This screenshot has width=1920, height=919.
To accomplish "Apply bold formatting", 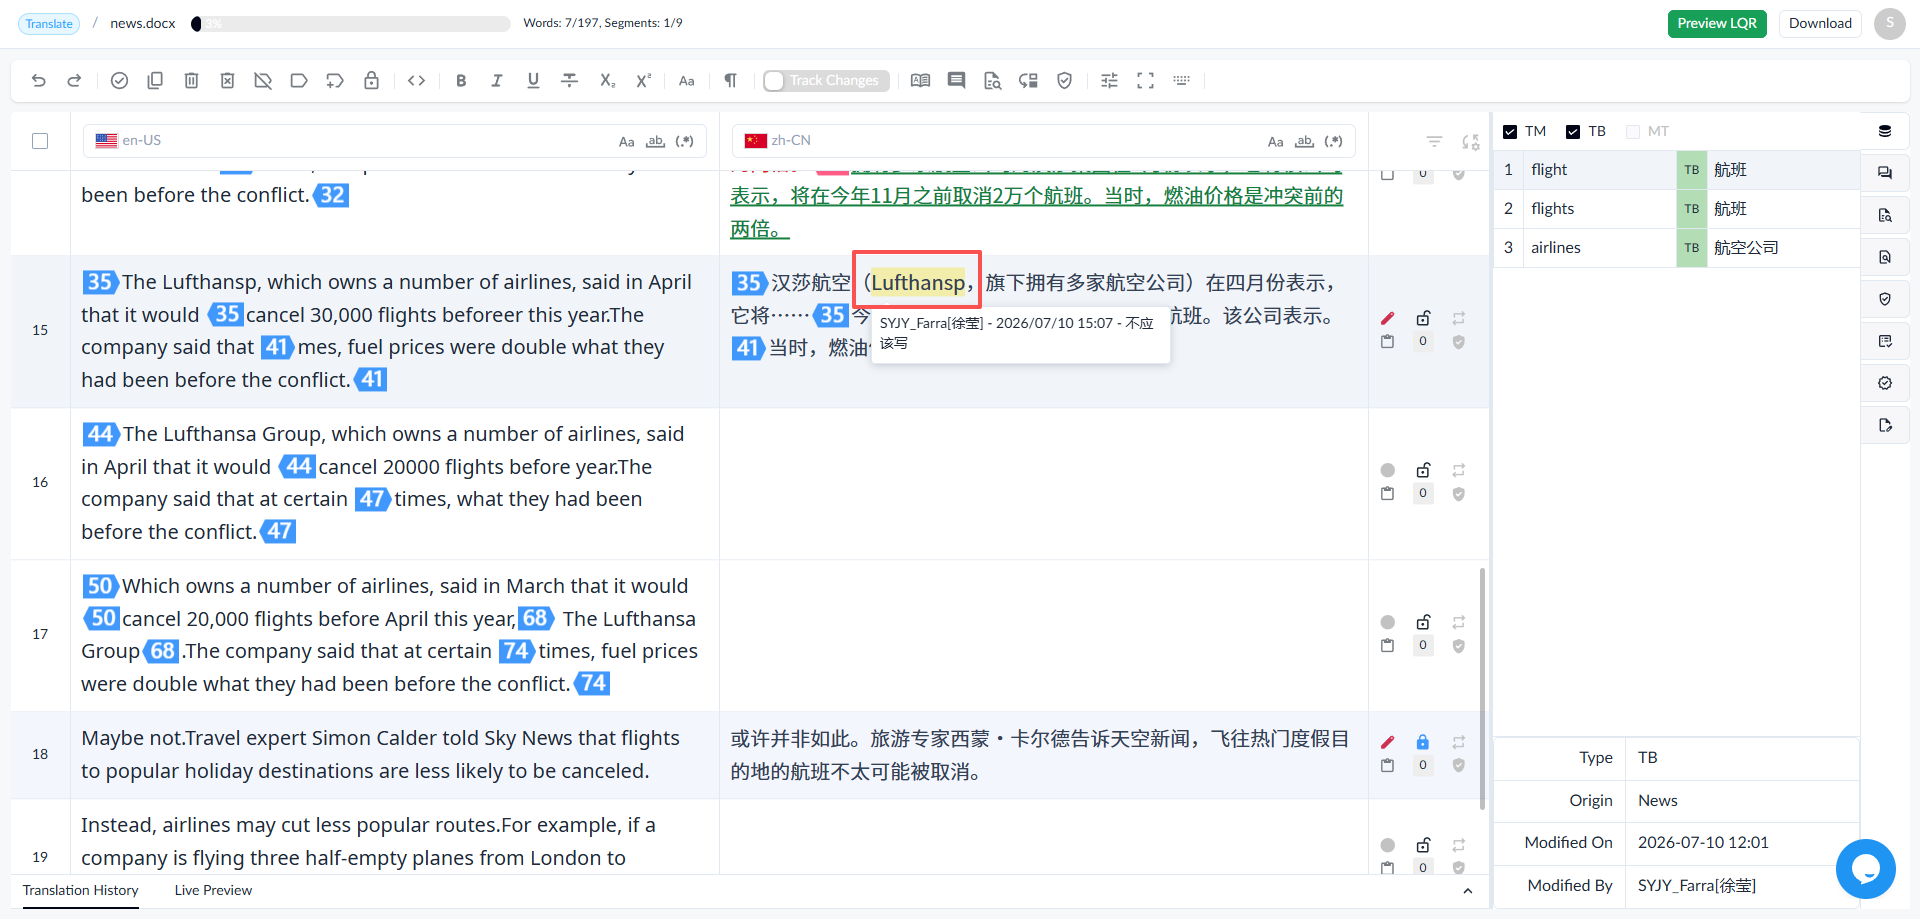I will click(x=461, y=81).
